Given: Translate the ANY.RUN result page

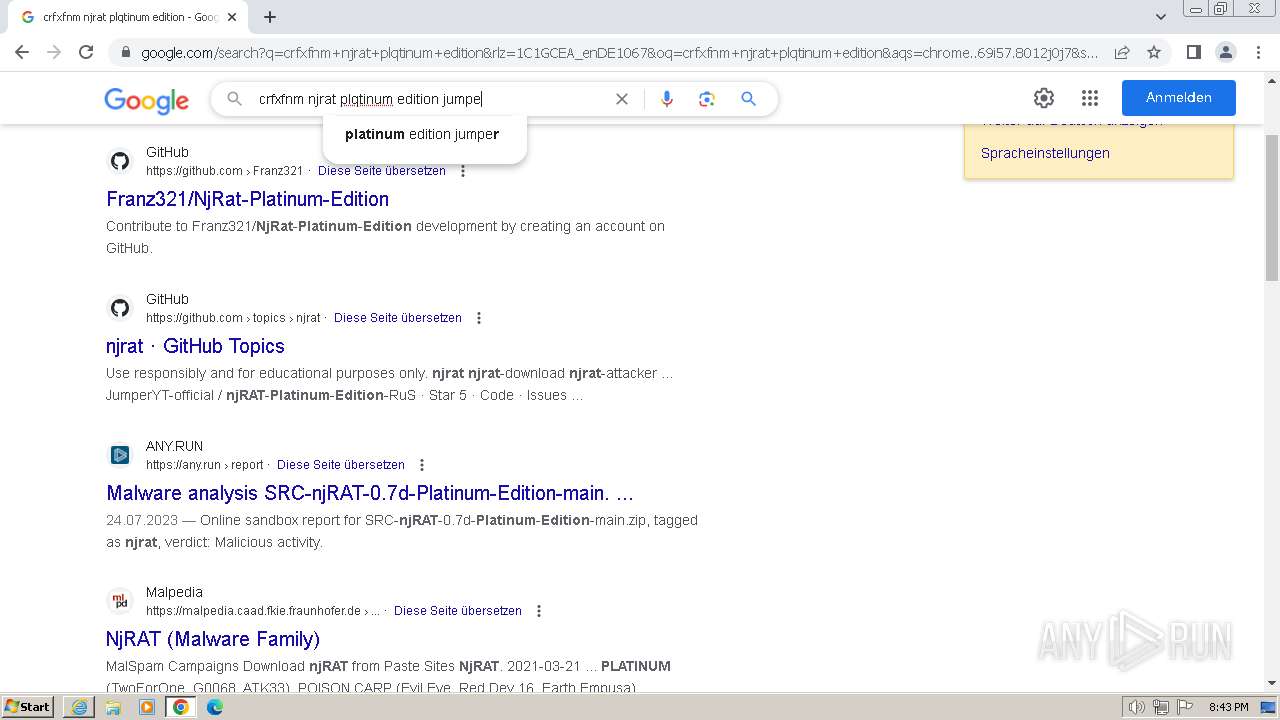Looking at the screenshot, I should coord(341,465).
